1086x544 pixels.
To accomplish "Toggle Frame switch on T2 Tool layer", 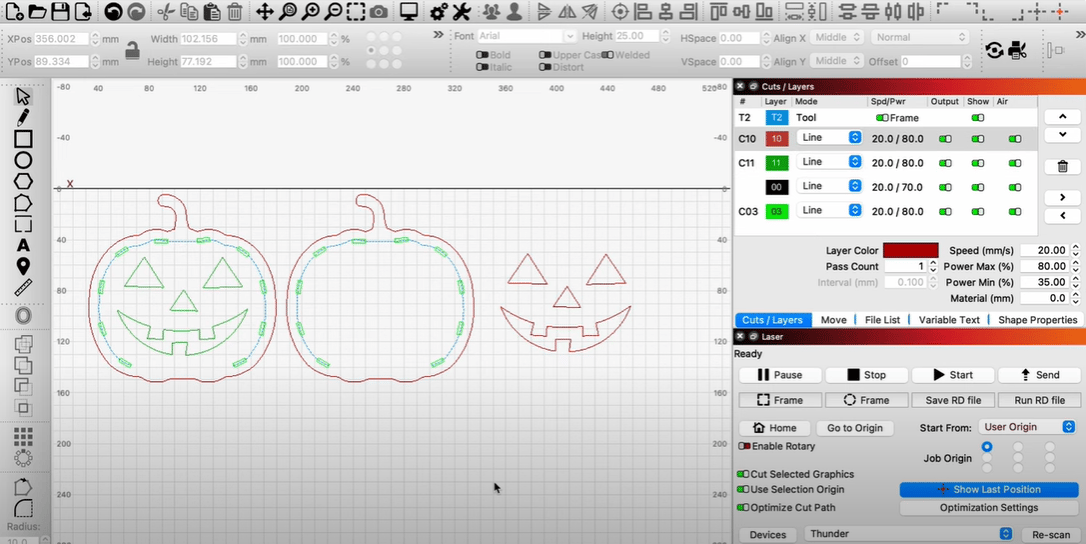I will coord(882,118).
